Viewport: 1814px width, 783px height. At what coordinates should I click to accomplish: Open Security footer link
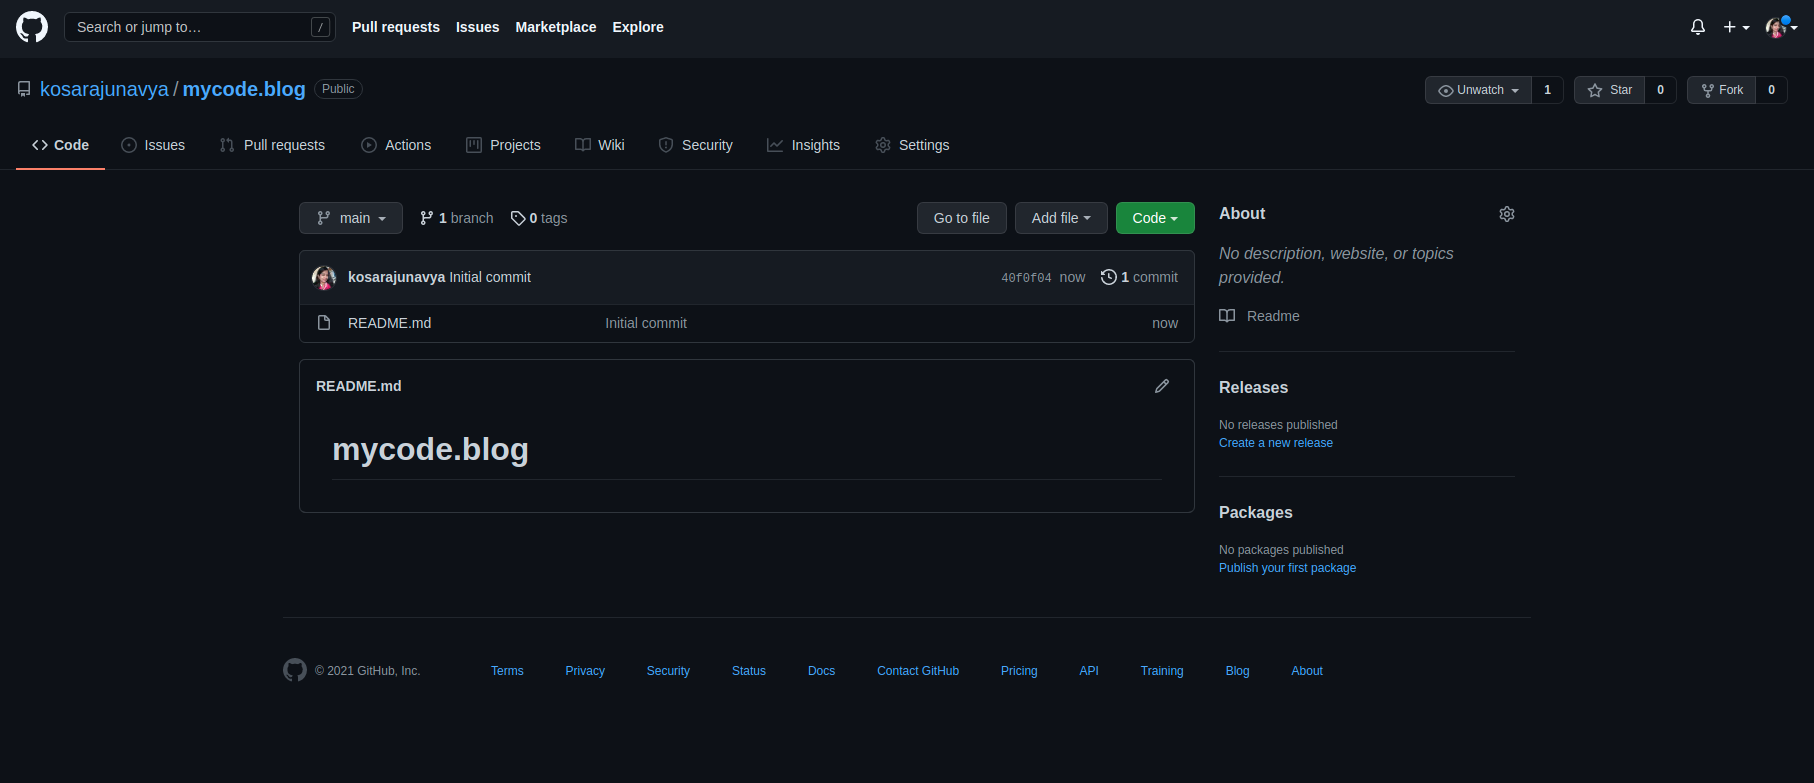[668, 671]
